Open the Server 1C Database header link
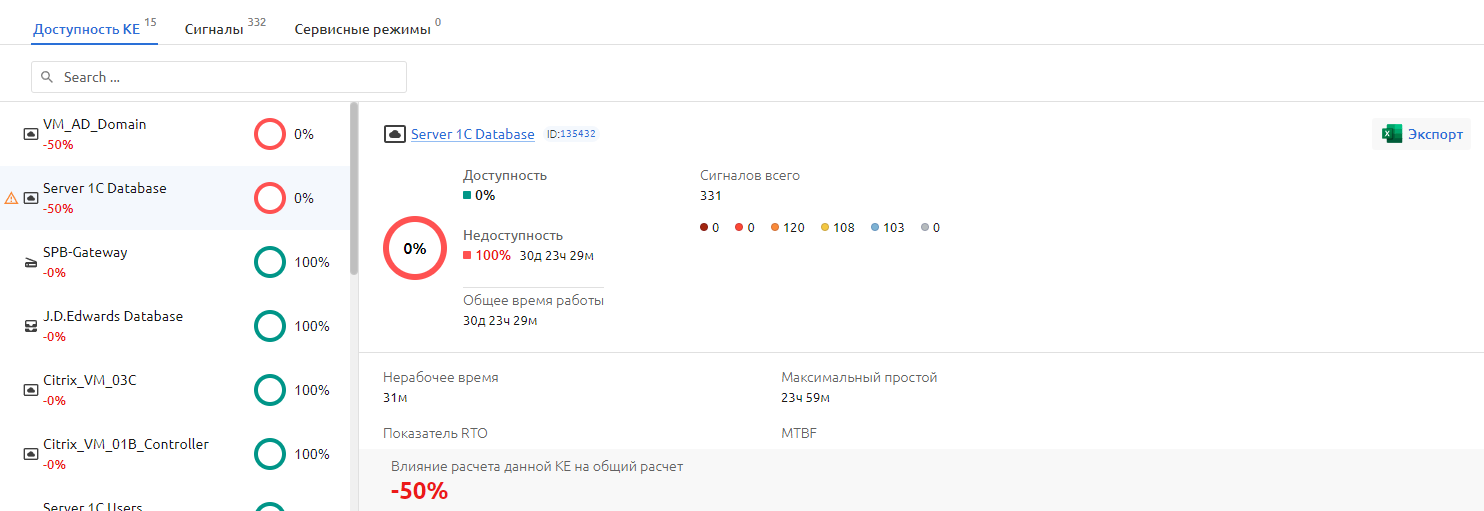 pyautogui.click(x=472, y=134)
